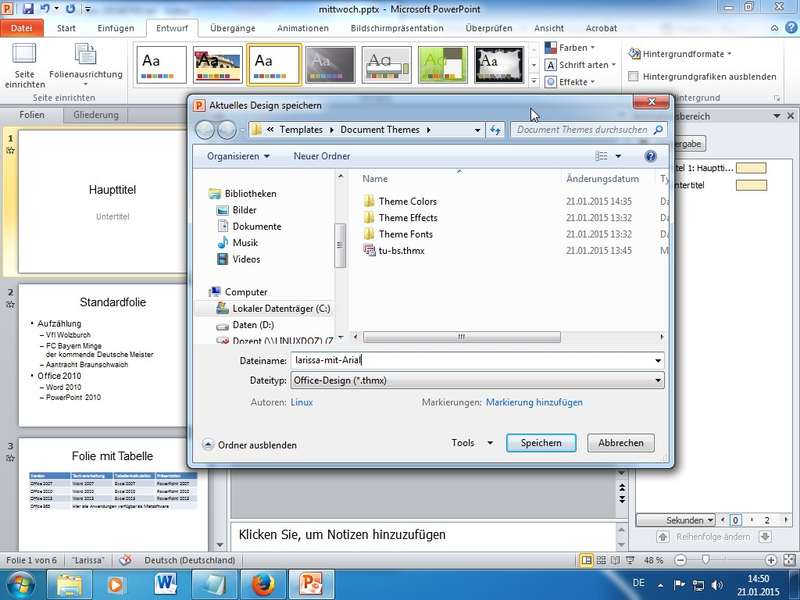Select the Theme Colors folder
Viewport: 800px width, 600px height.
click(407, 201)
